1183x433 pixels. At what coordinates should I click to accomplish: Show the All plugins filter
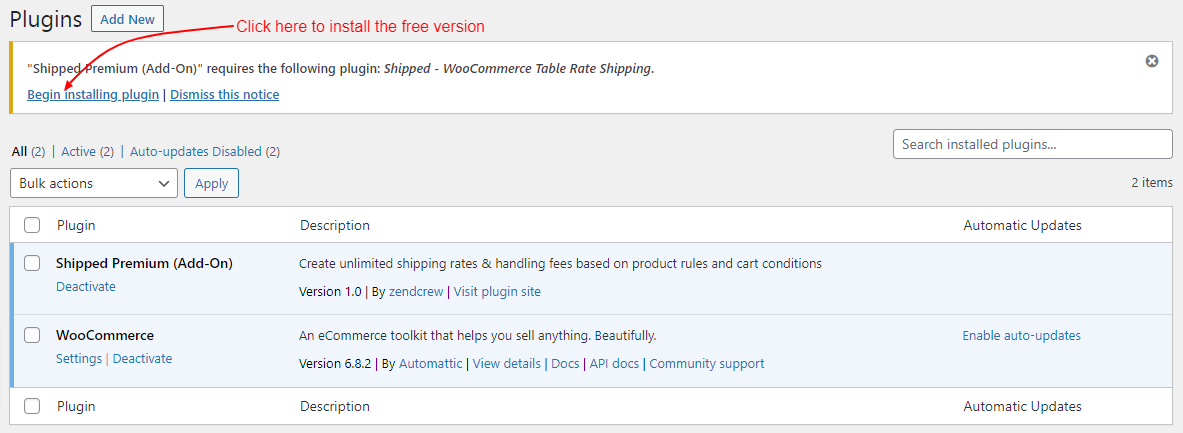[19, 152]
